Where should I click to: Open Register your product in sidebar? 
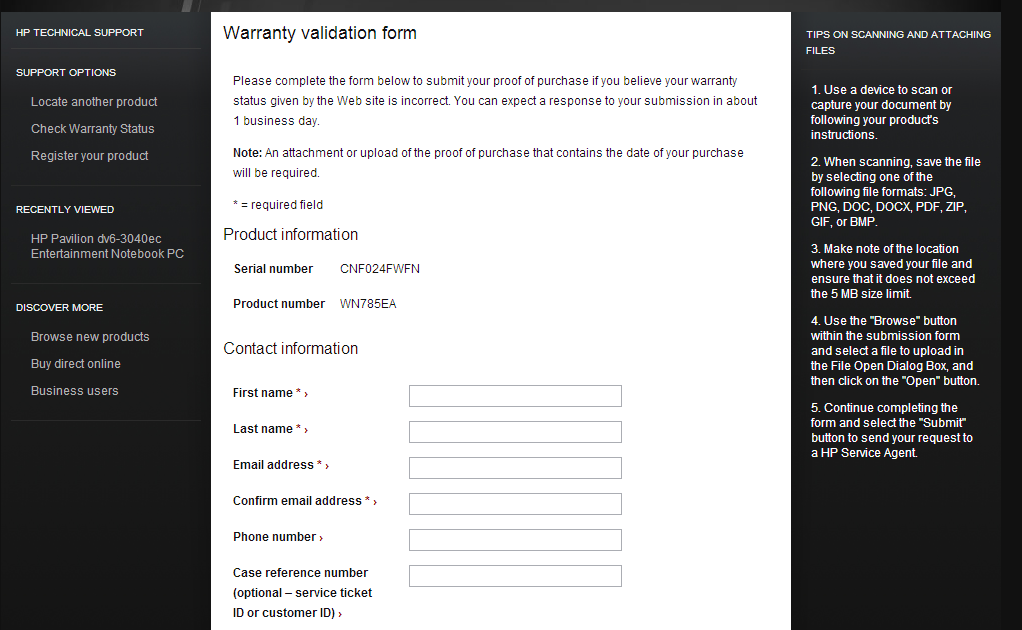click(89, 156)
